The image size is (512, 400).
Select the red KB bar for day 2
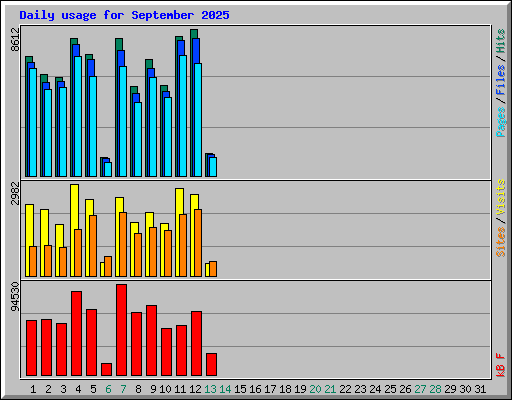(46, 348)
